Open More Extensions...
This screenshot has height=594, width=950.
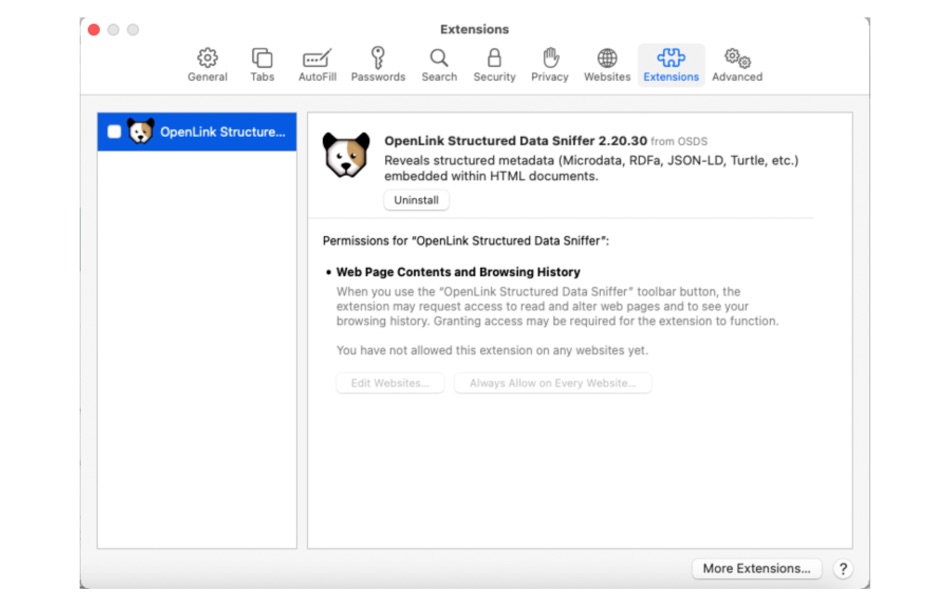[x=756, y=569]
